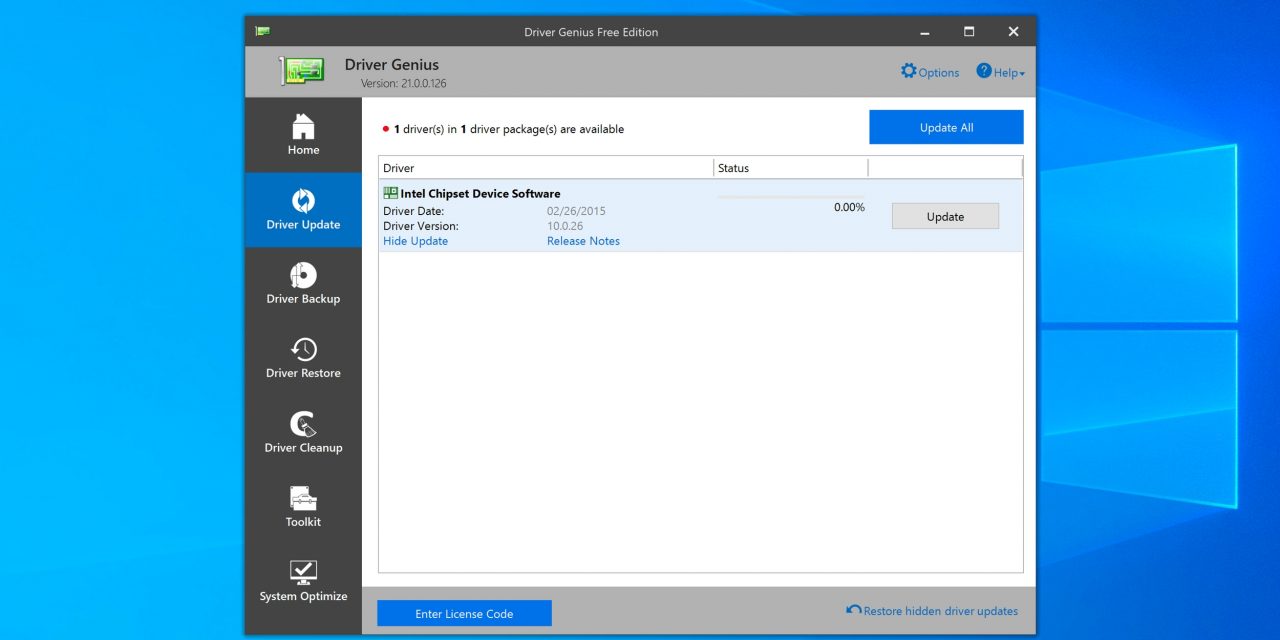1280x640 pixels.
Task: Open the Toolkit toolbox icon
Action: pyautogui.click(x=303, y=498)
